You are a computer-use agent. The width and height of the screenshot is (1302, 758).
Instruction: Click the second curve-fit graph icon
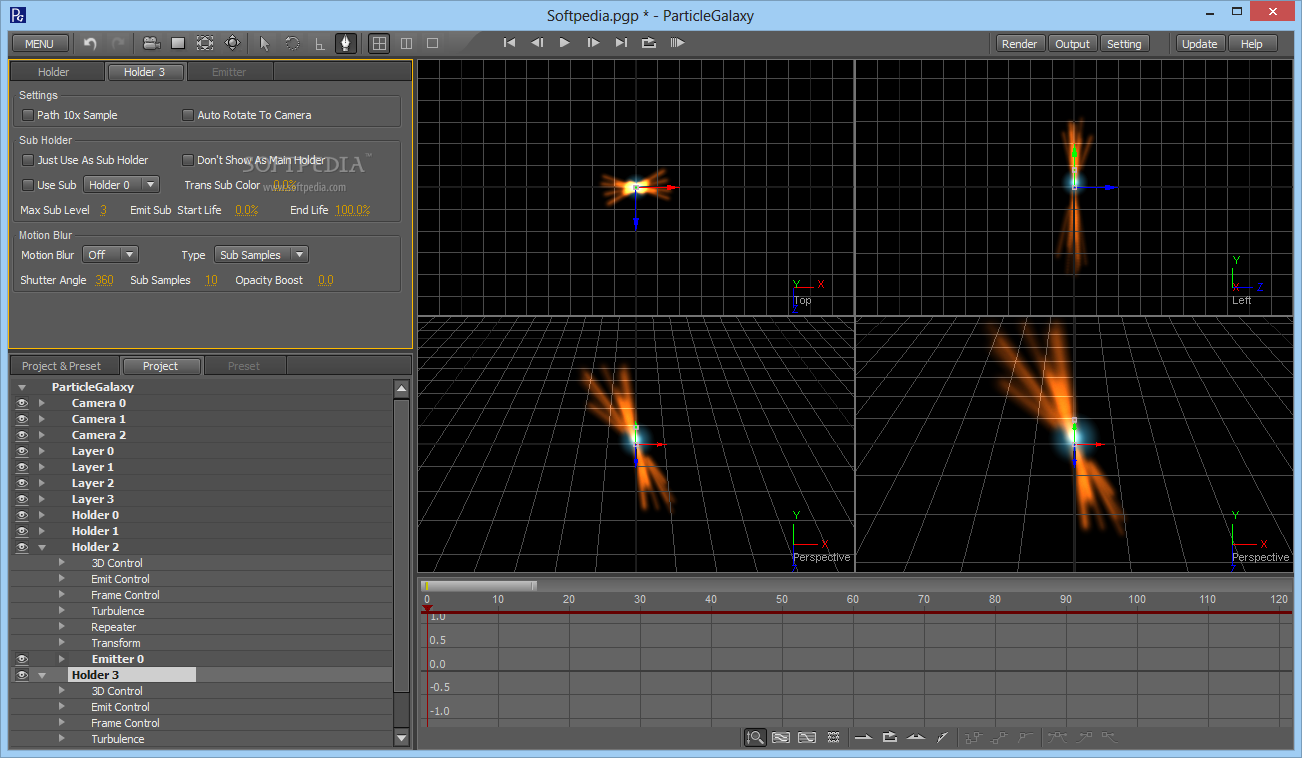(807, 737)
